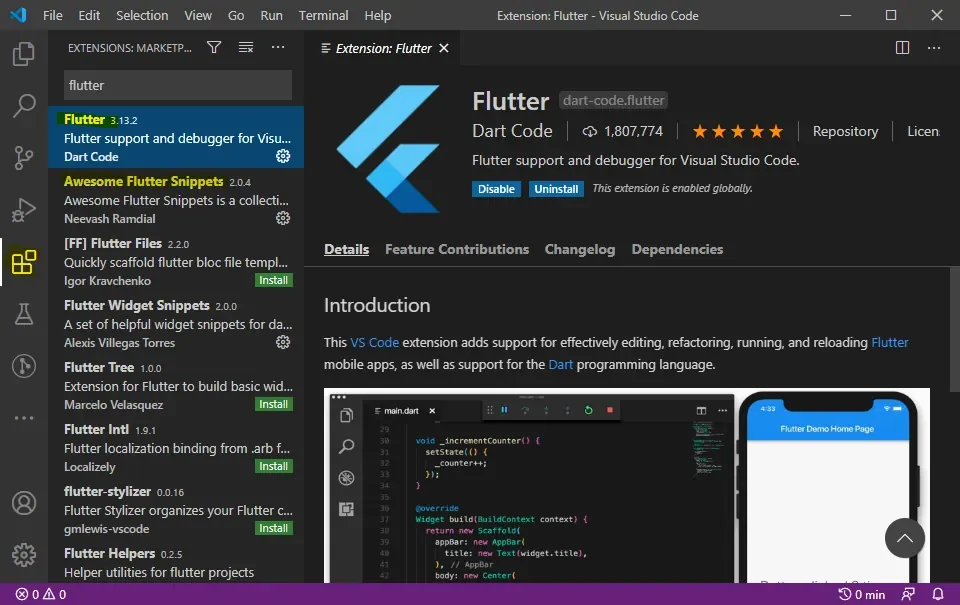Open the Terminal menu
The image size is (960, 605).
click(x=323, y=15)
